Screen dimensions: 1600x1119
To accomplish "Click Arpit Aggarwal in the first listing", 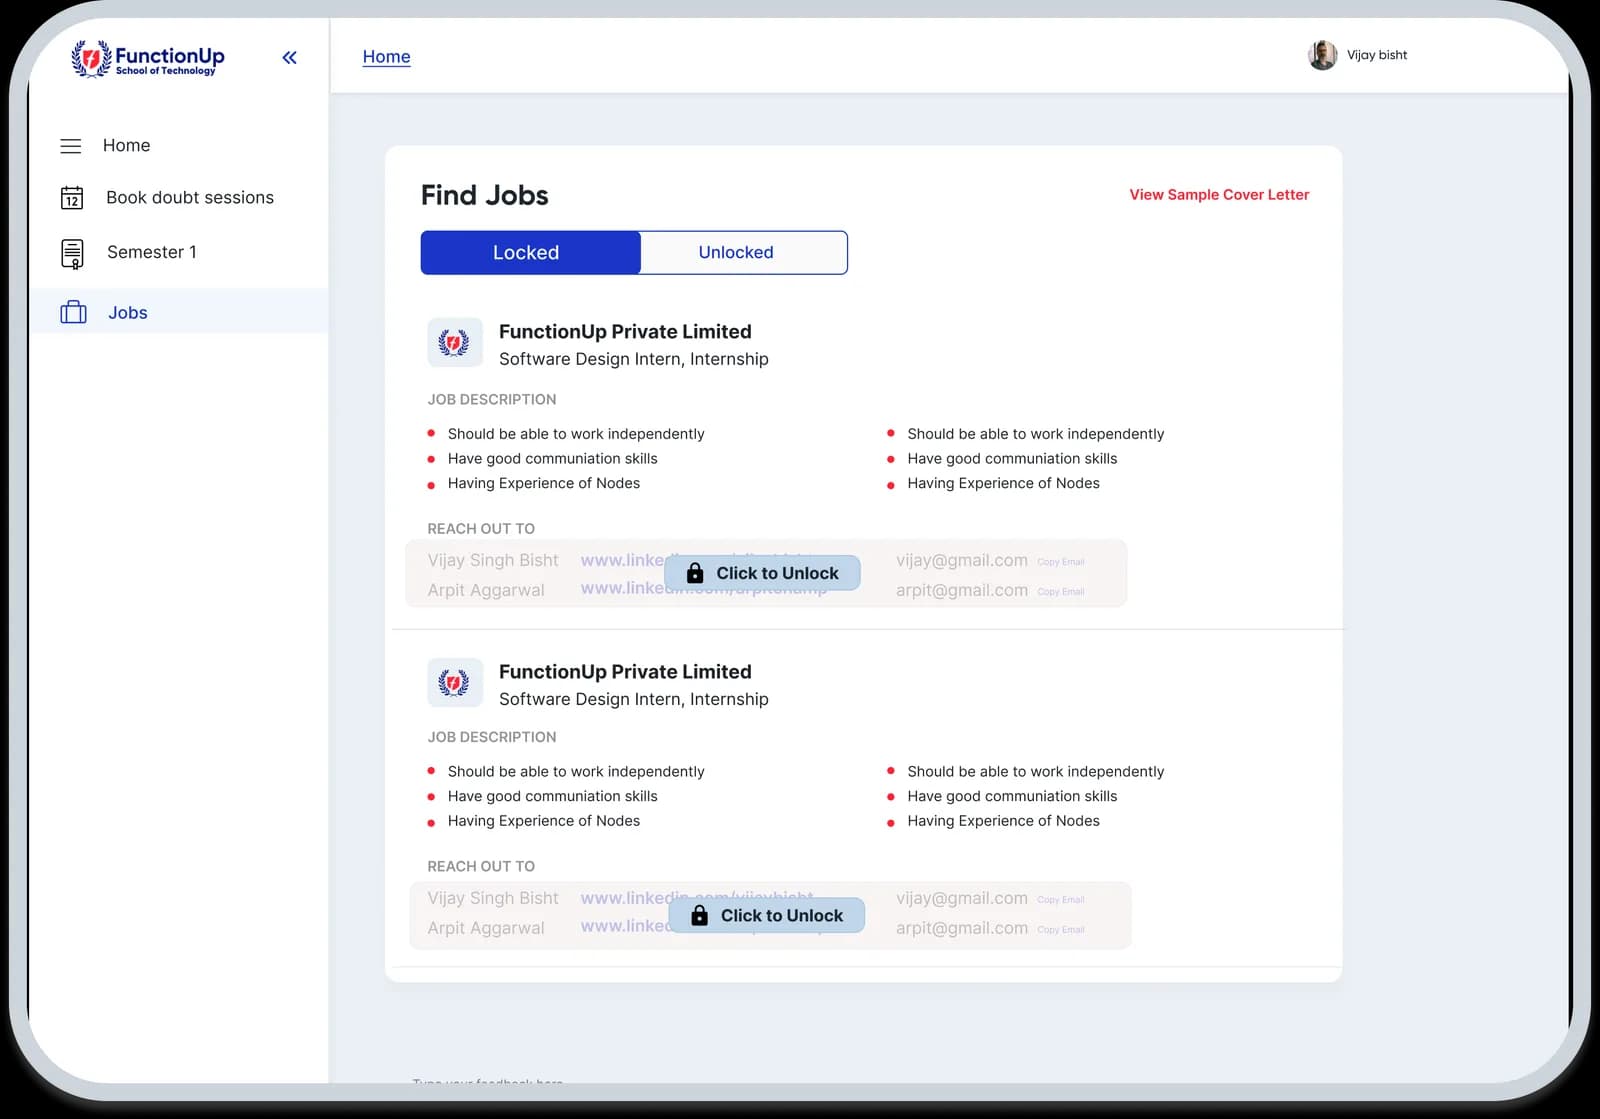I will (486, 590).
